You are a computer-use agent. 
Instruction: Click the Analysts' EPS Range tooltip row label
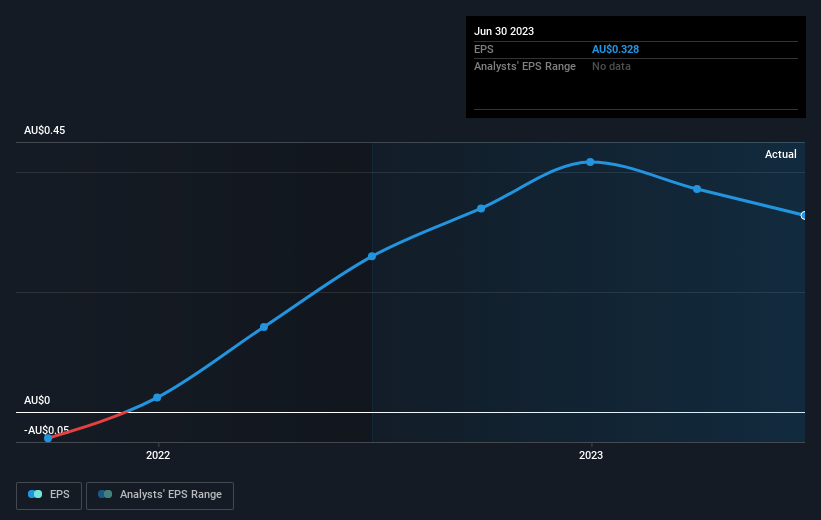coord(525,67)
